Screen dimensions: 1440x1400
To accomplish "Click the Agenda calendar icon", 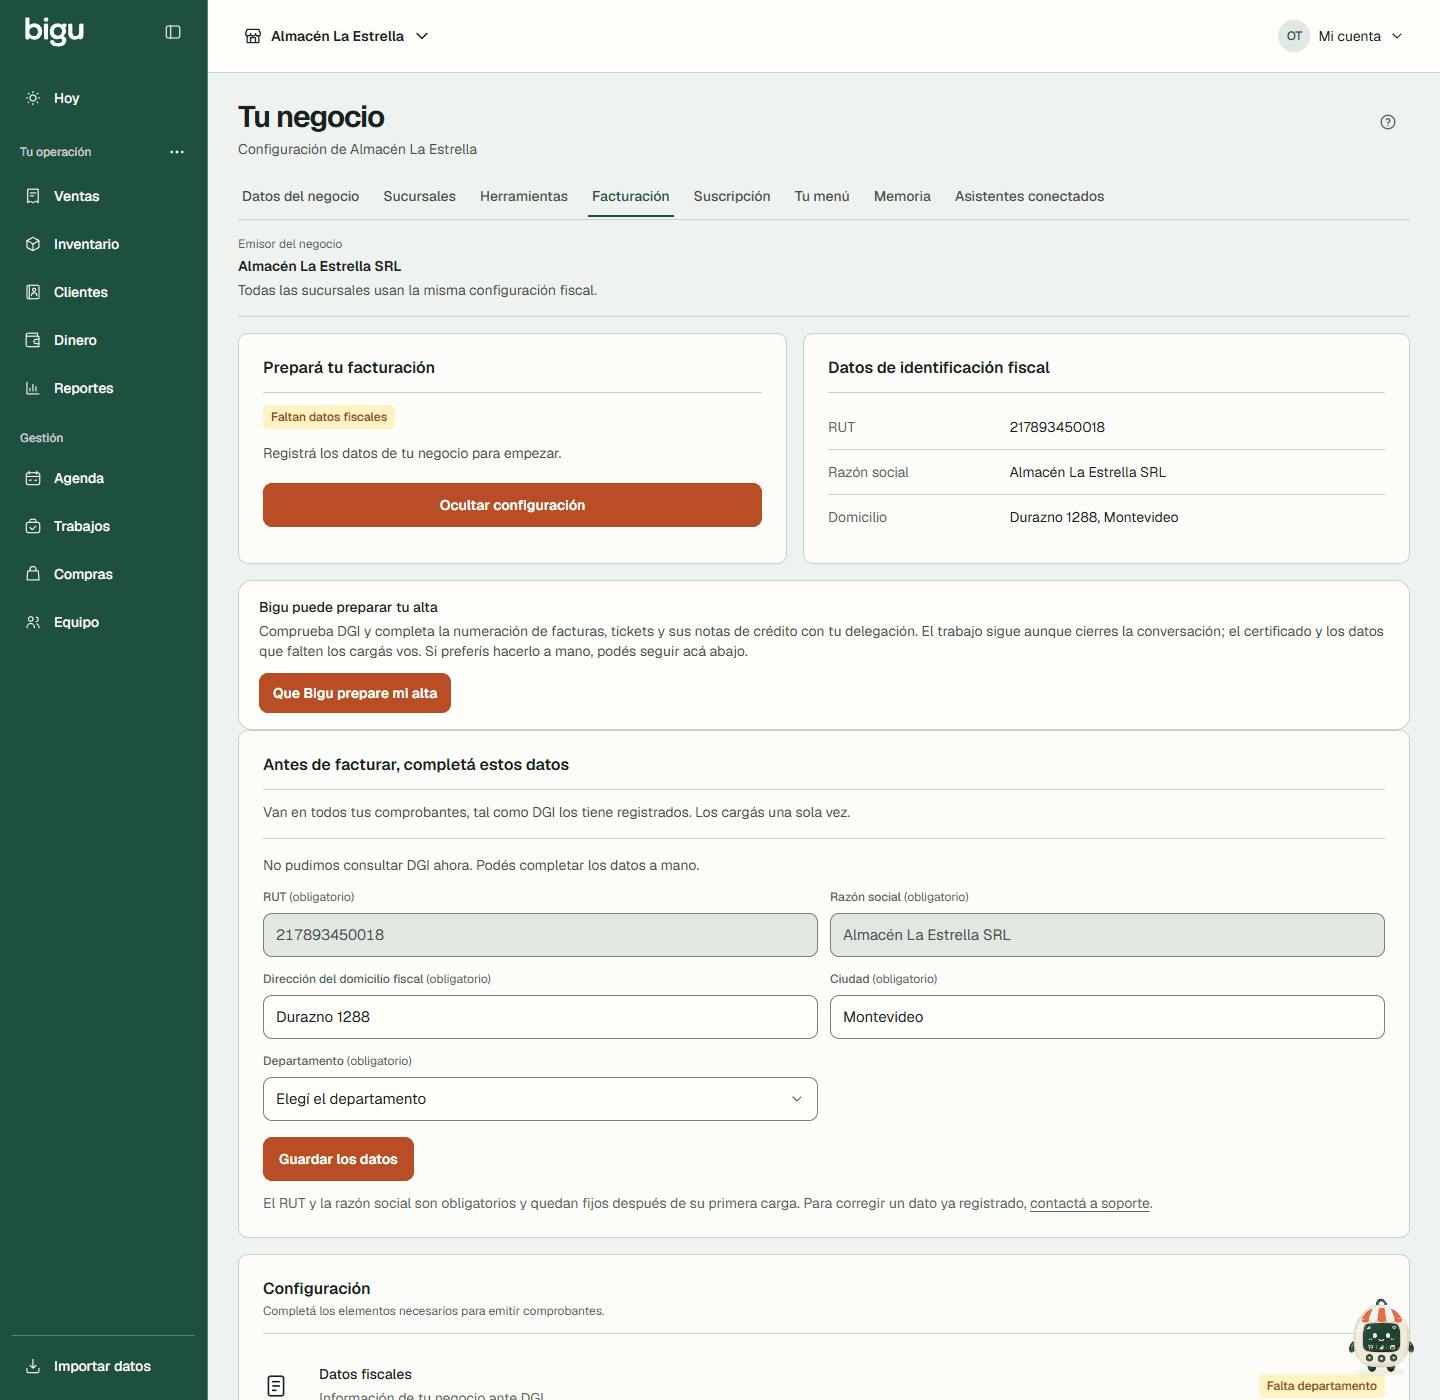I will click(33, 478).
